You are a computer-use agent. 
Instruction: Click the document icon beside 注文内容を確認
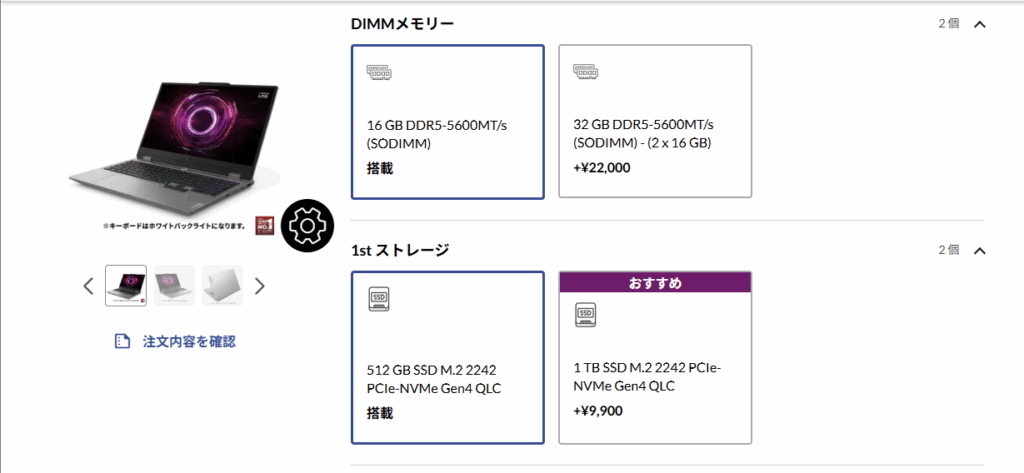[122, 341]
